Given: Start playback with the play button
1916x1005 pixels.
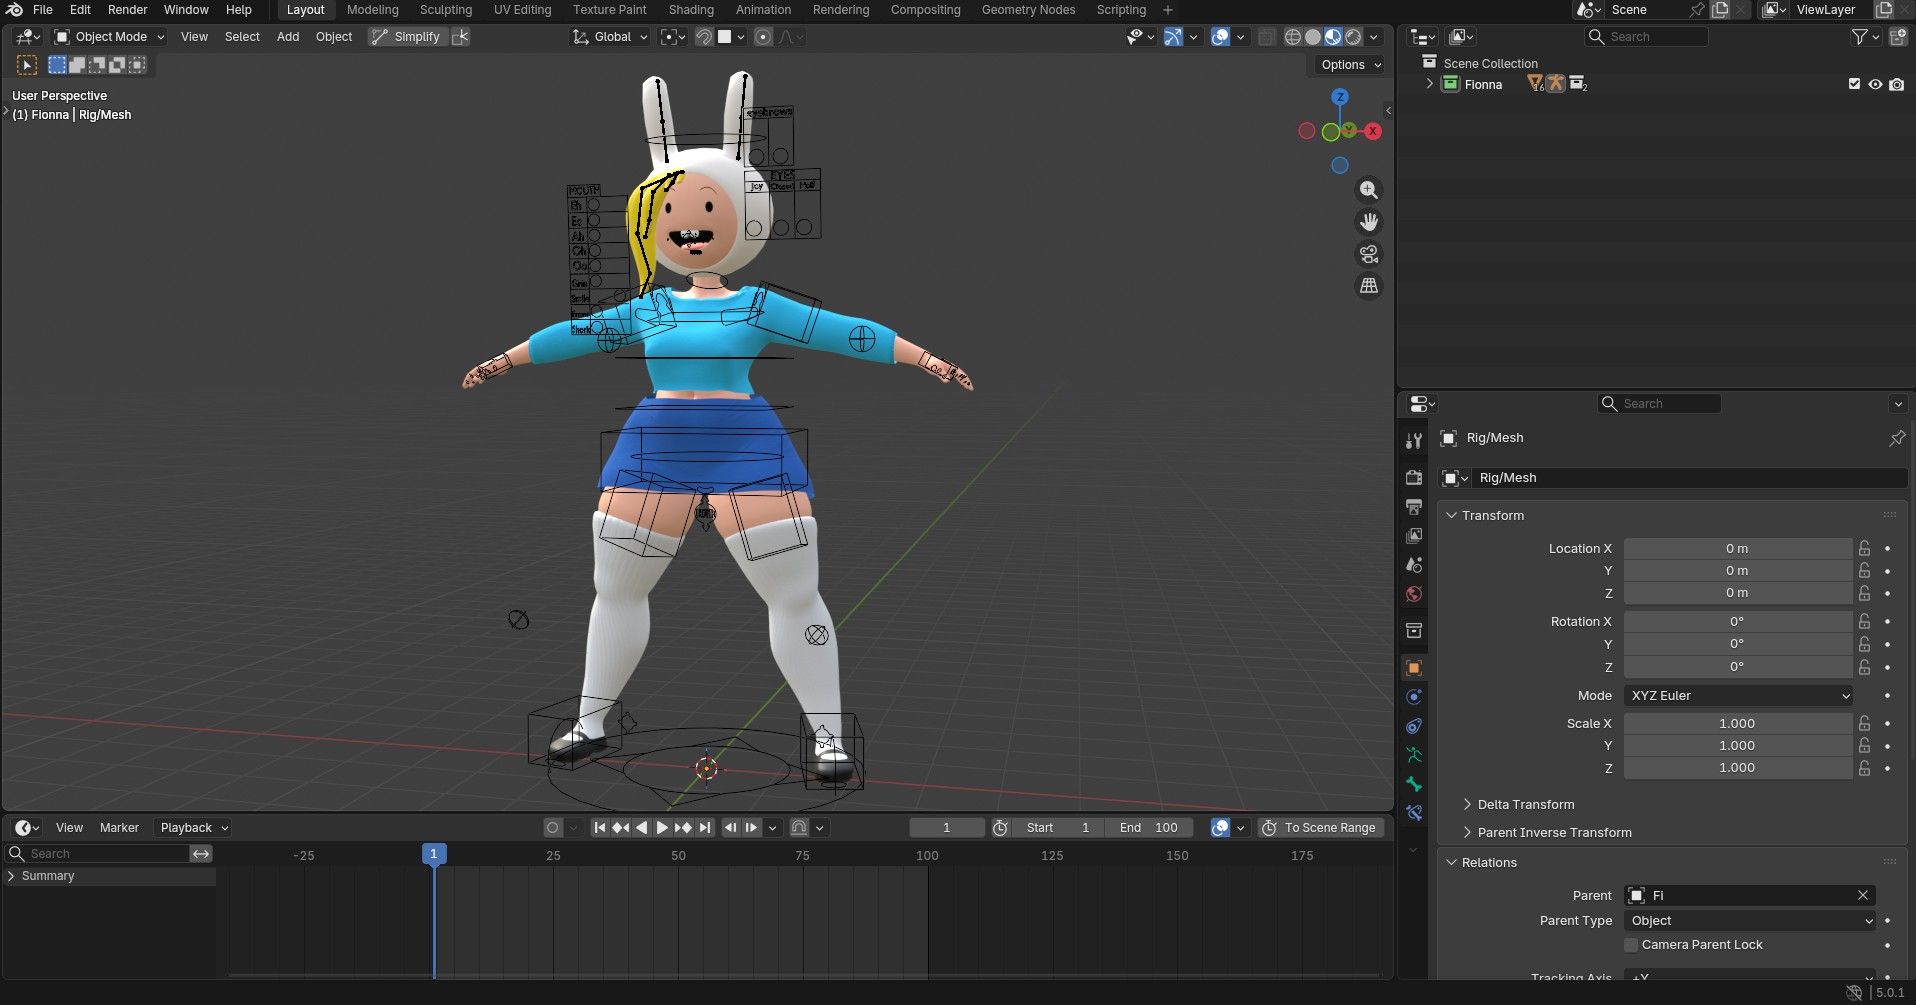Looking at the screenshot, I should (662, 828).
